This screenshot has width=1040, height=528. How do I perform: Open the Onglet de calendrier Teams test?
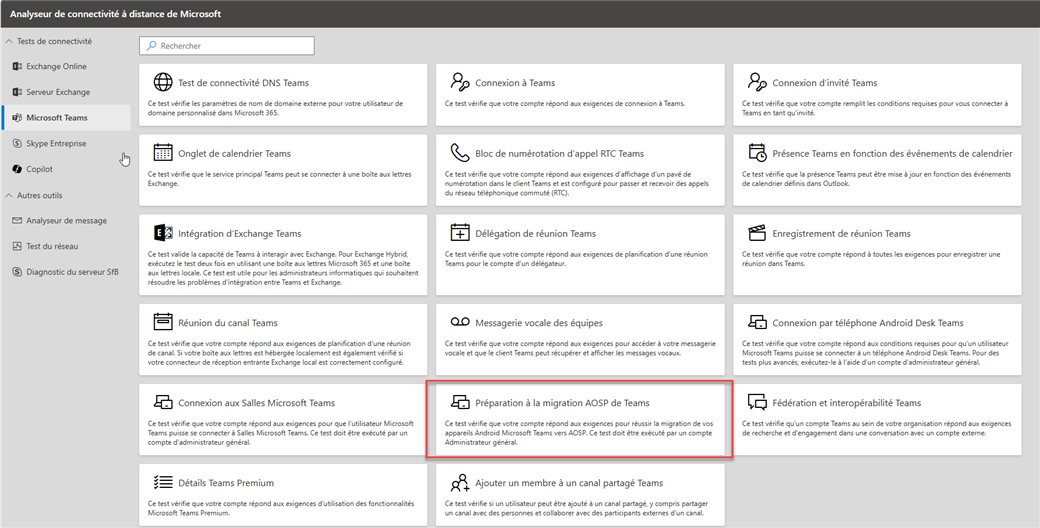coord(283,170)
